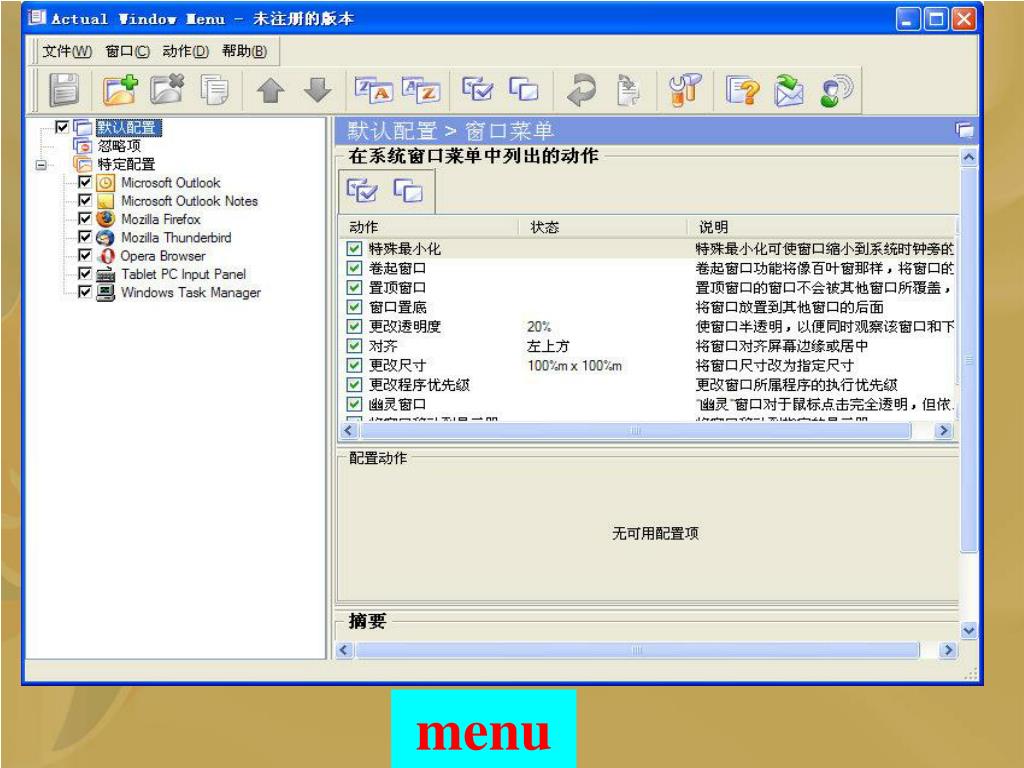Open the 窗口(C) menu

(x=127, y=51)
